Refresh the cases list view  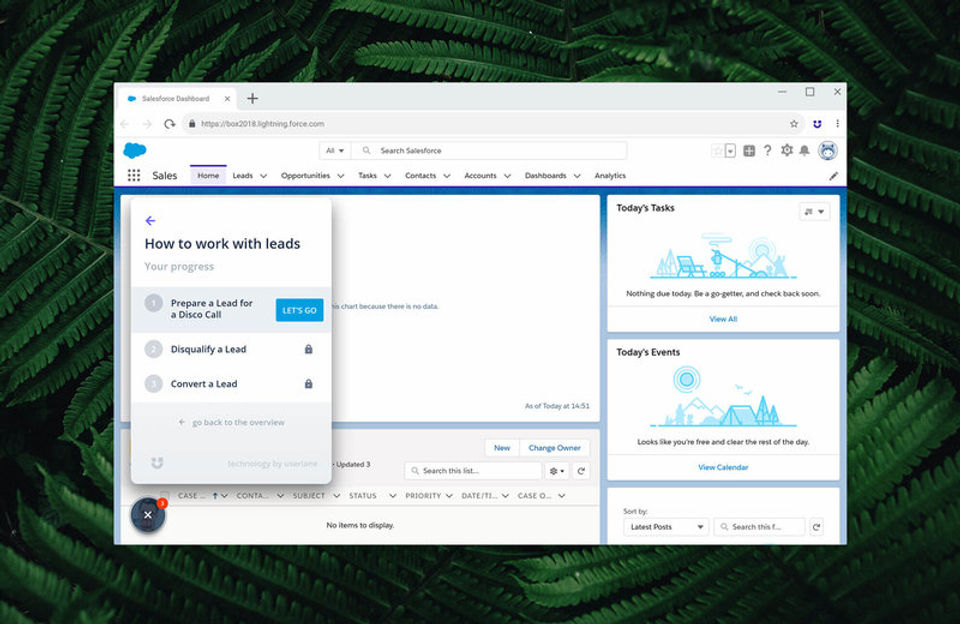(x=581, y=471)
